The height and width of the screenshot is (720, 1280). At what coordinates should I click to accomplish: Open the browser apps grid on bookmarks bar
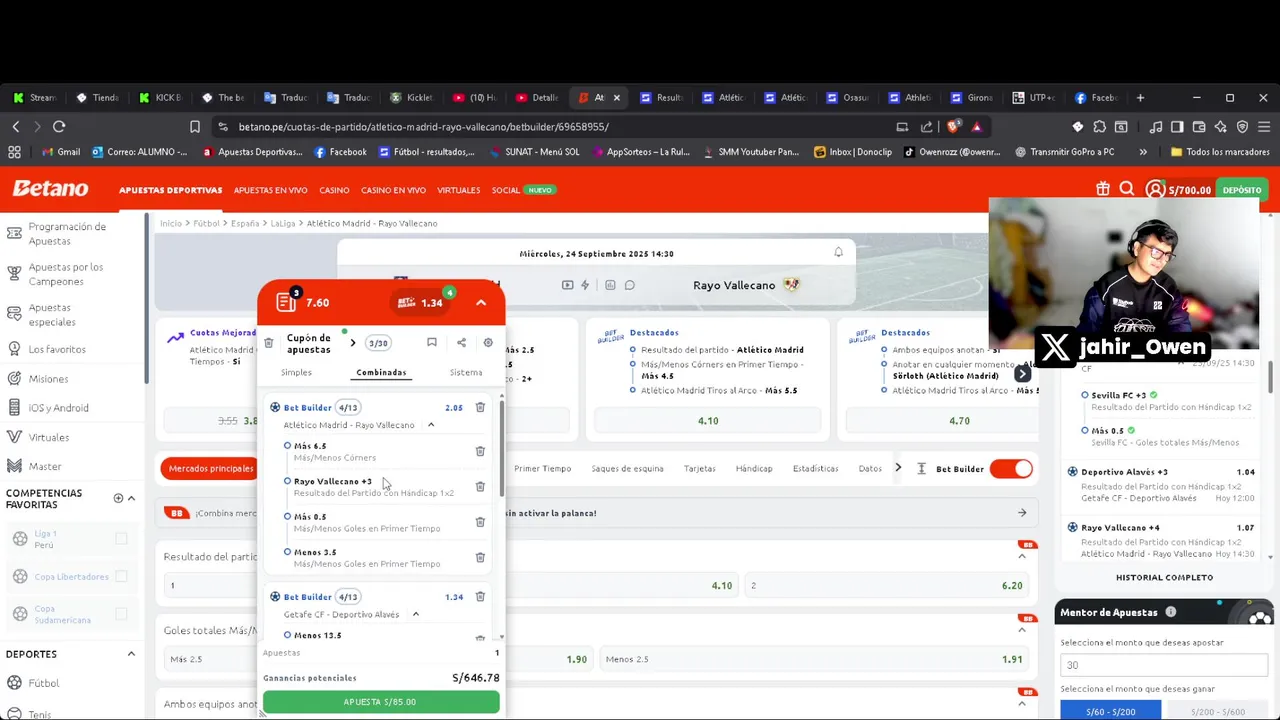tap(14, 152)
